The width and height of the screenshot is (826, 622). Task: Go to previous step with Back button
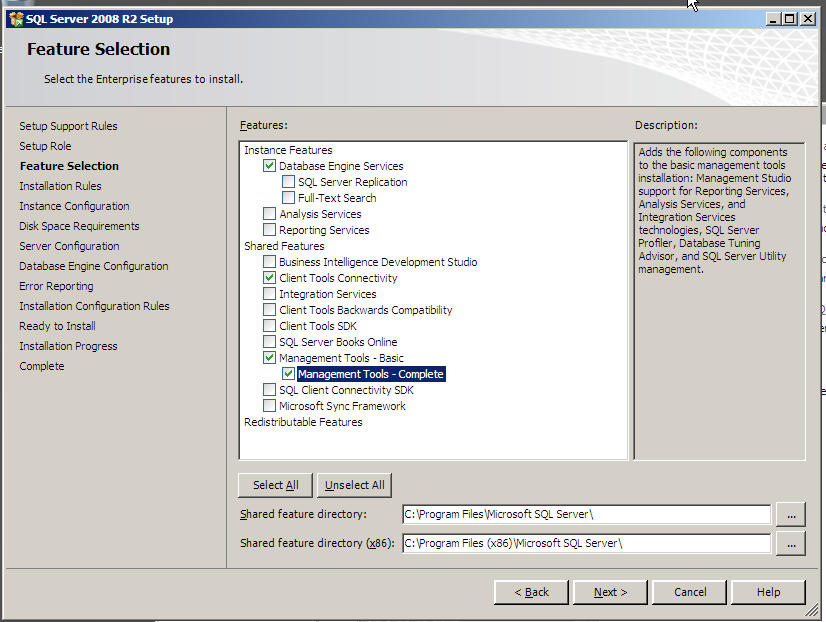532,592
